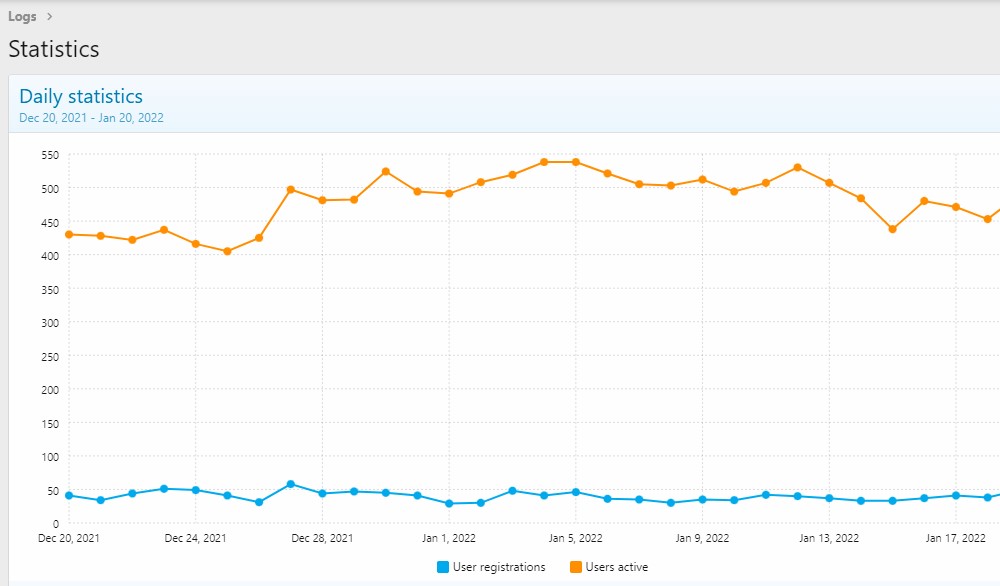
Task: Click the 350 y-axis value
Action: click(x=50, y=289)
